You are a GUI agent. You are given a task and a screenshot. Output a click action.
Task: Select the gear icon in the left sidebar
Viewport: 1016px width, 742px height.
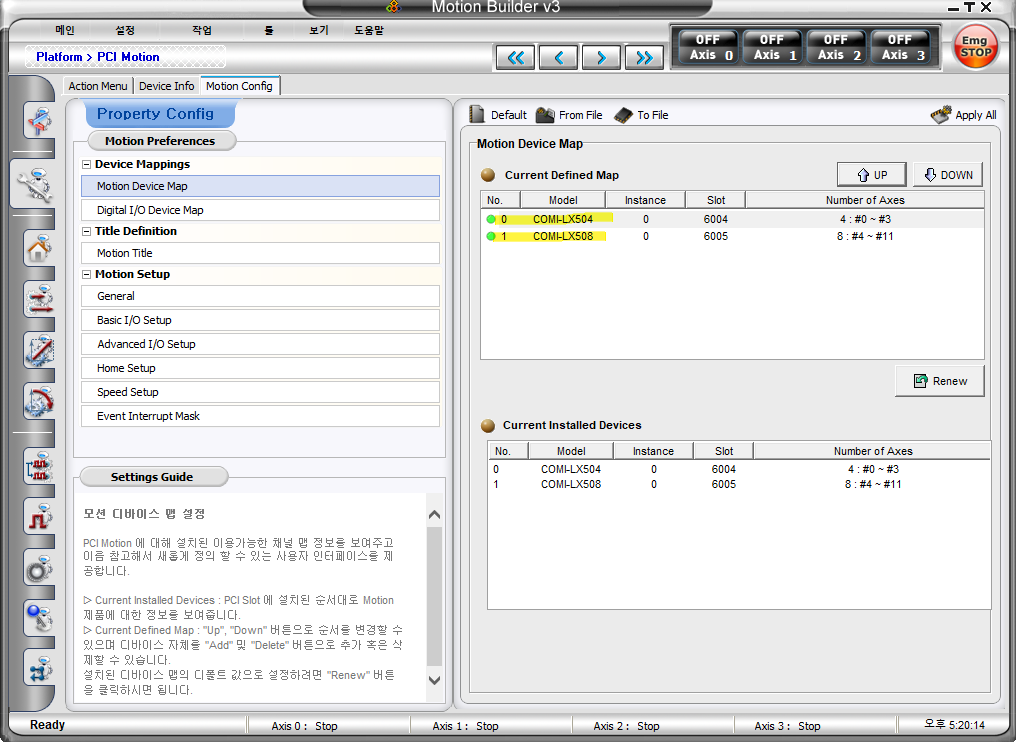pos(39,567)
